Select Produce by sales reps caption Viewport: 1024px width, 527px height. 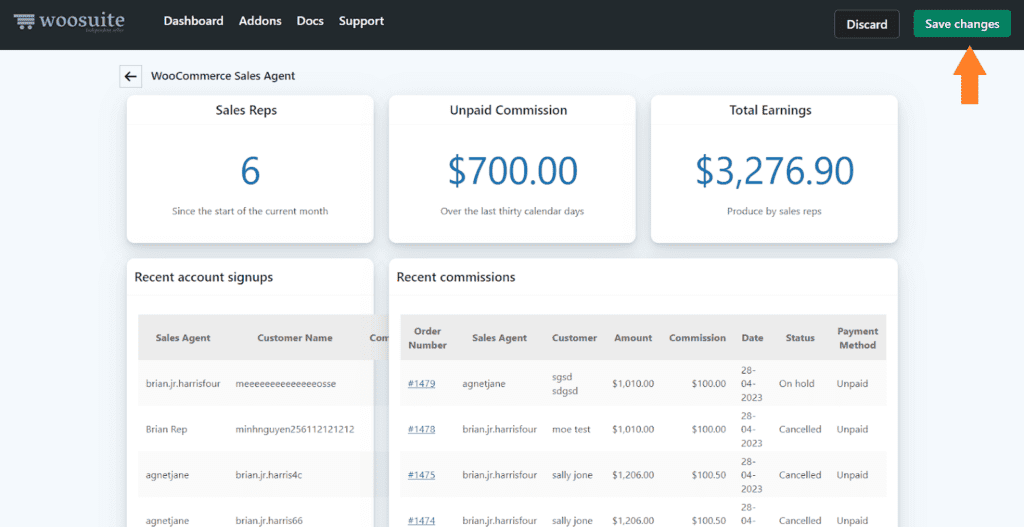pos(774,211)
